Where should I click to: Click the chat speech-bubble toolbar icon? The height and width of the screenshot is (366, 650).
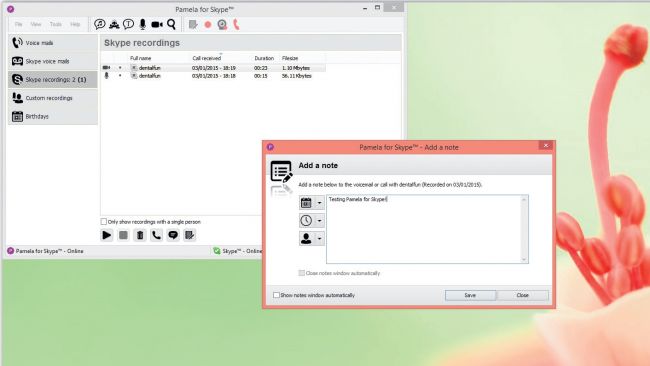(99, 24)
